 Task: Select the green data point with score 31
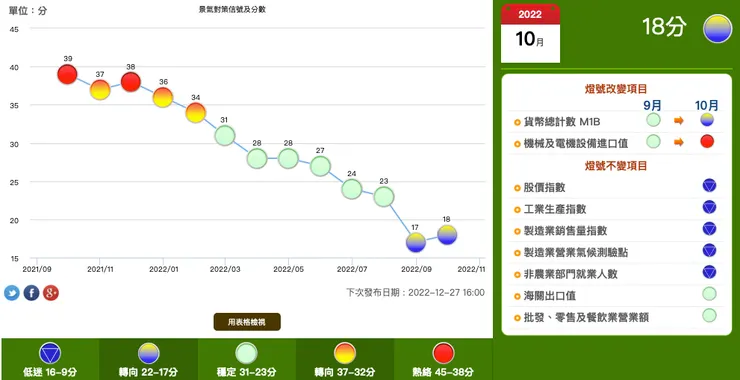point(225,135)
